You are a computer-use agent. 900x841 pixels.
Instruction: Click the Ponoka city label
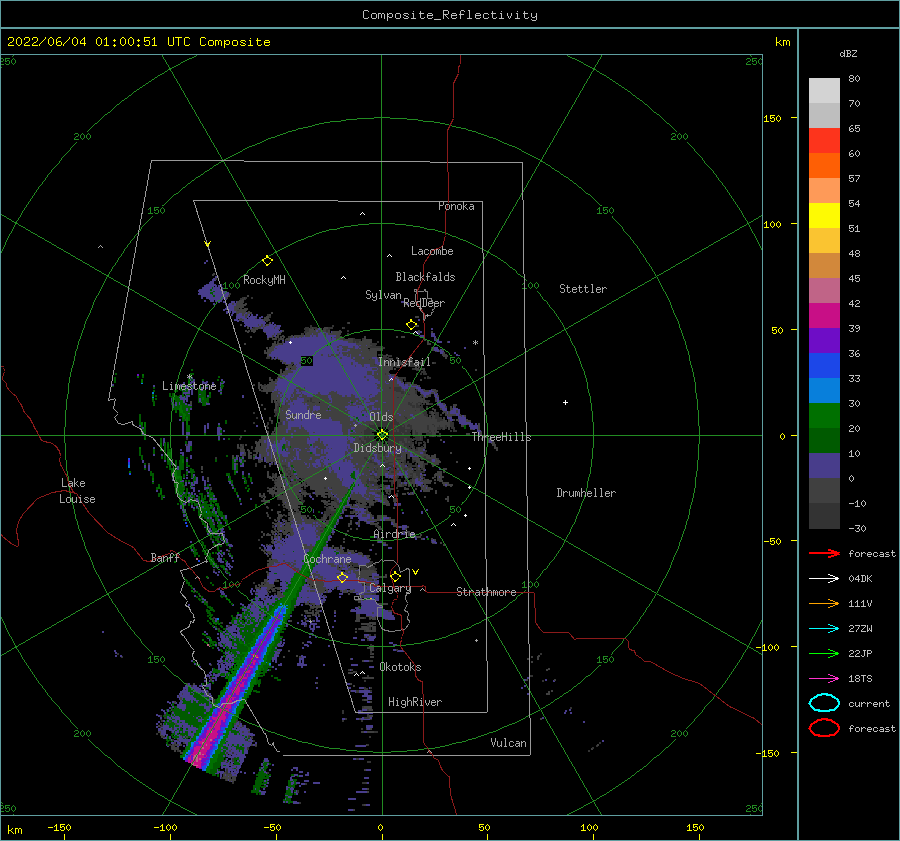pyautogui.click(x=456, y=206)
